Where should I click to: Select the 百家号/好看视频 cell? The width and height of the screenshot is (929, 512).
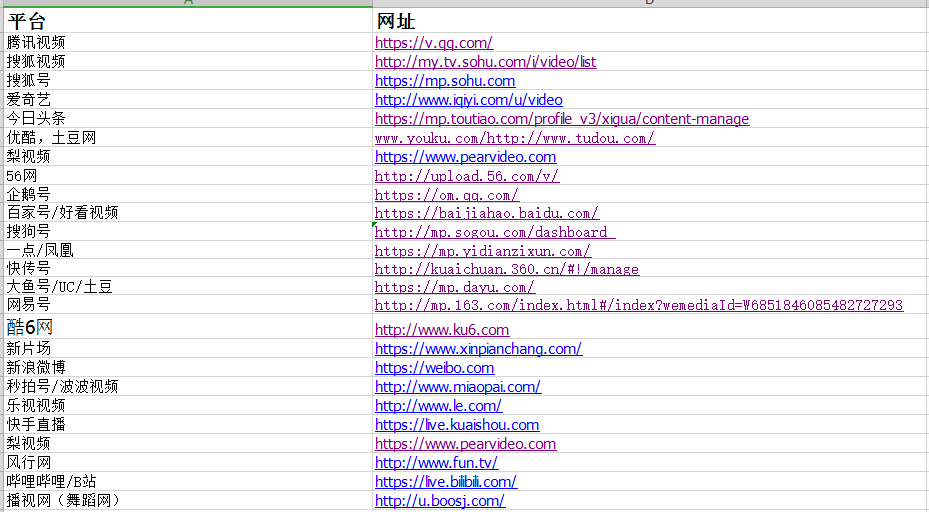tap(188, 212)
